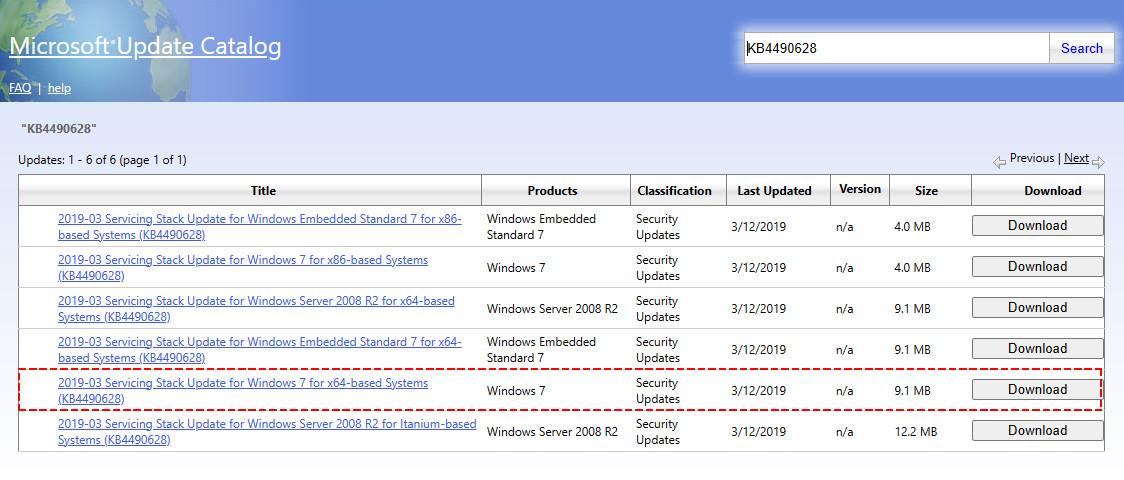Download the Windows 7 x86 update

(1037, 267)
